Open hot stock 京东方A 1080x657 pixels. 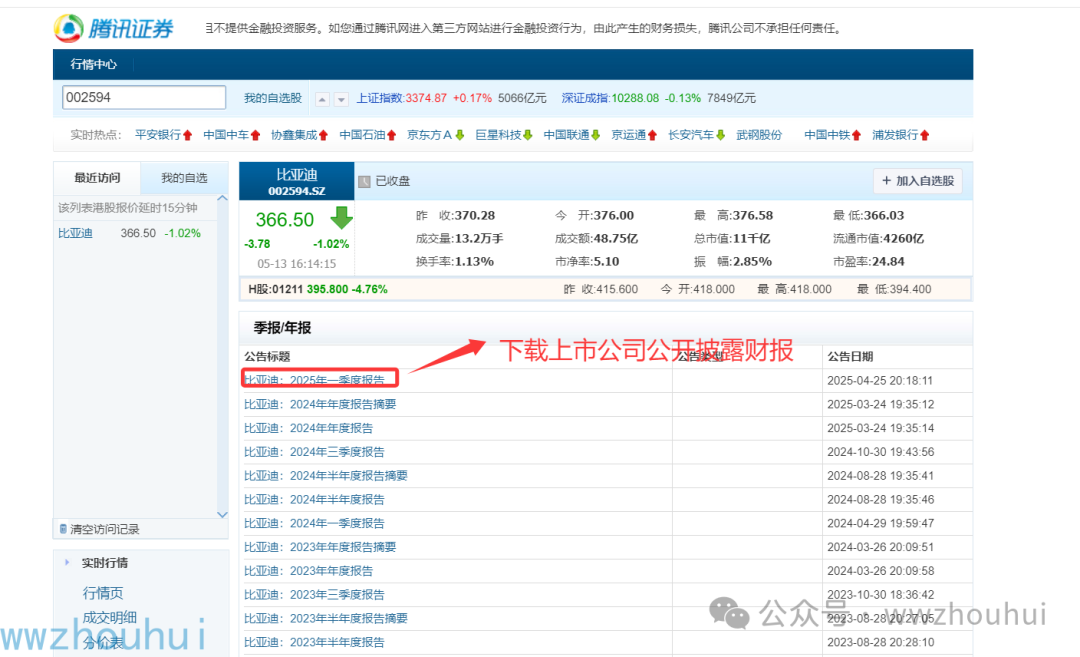(430, 135)
